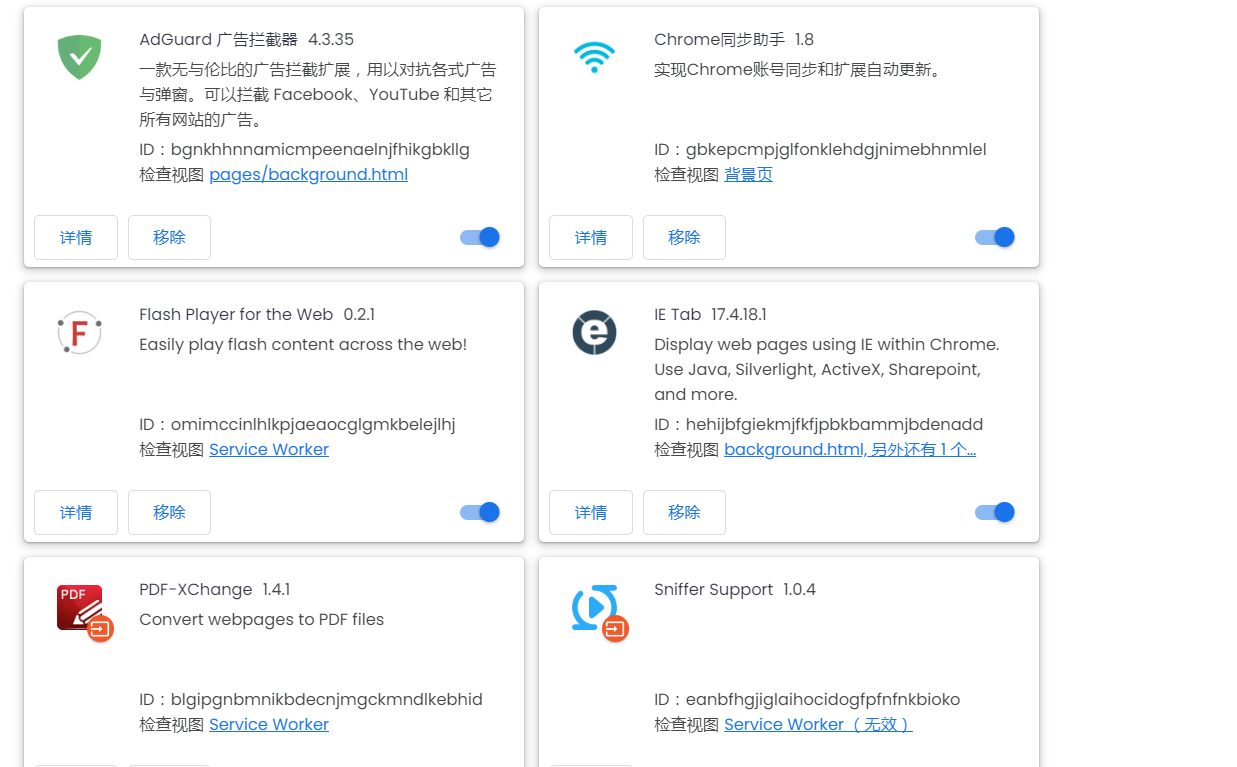The width and height of the screenshot is (1237, 767).
Task: Open Sniffer Support Service Worker（无效）link
Action: pos(818,724)
